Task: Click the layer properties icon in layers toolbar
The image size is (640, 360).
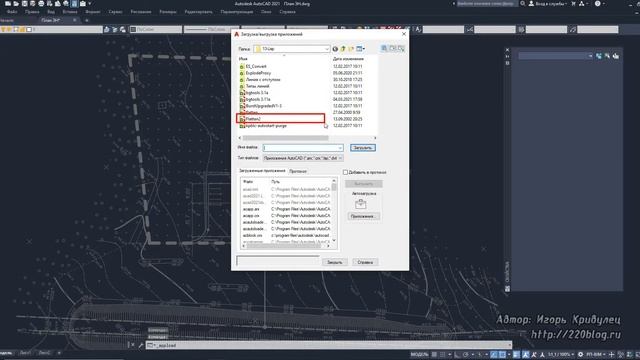Action: (x=107, y=29)
